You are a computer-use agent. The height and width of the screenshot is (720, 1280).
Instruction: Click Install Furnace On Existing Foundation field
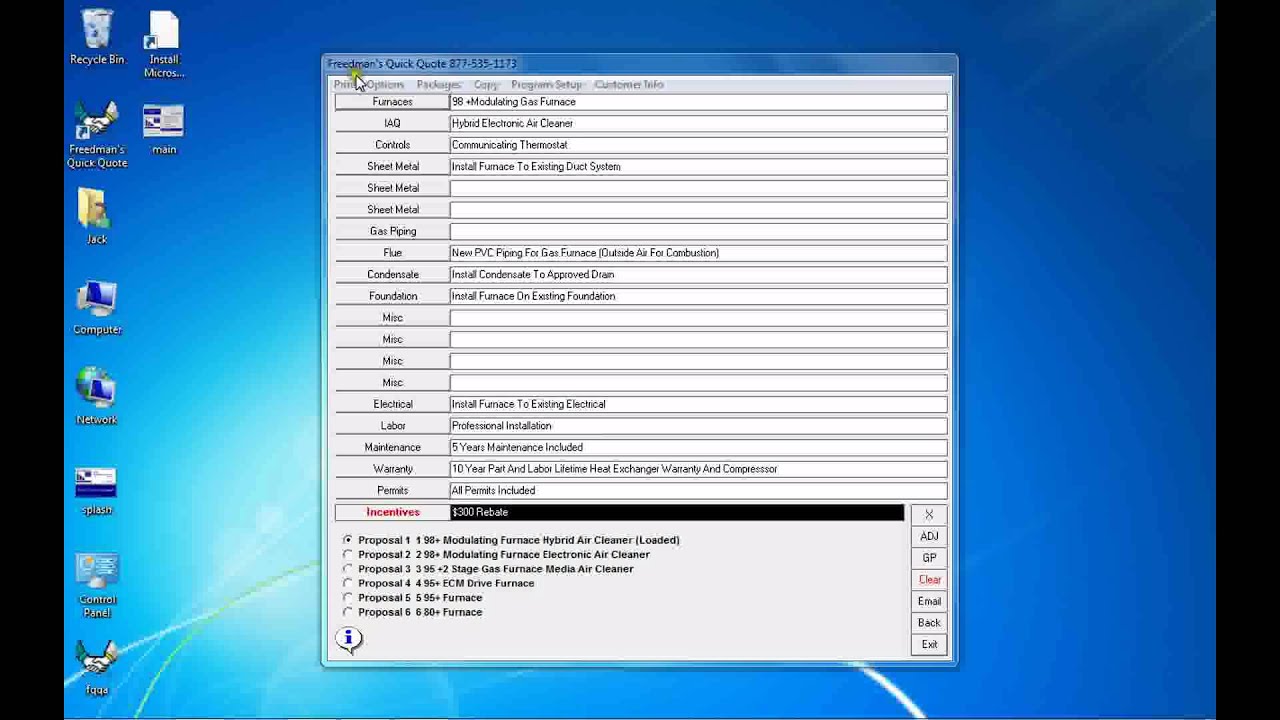(698, 296)
